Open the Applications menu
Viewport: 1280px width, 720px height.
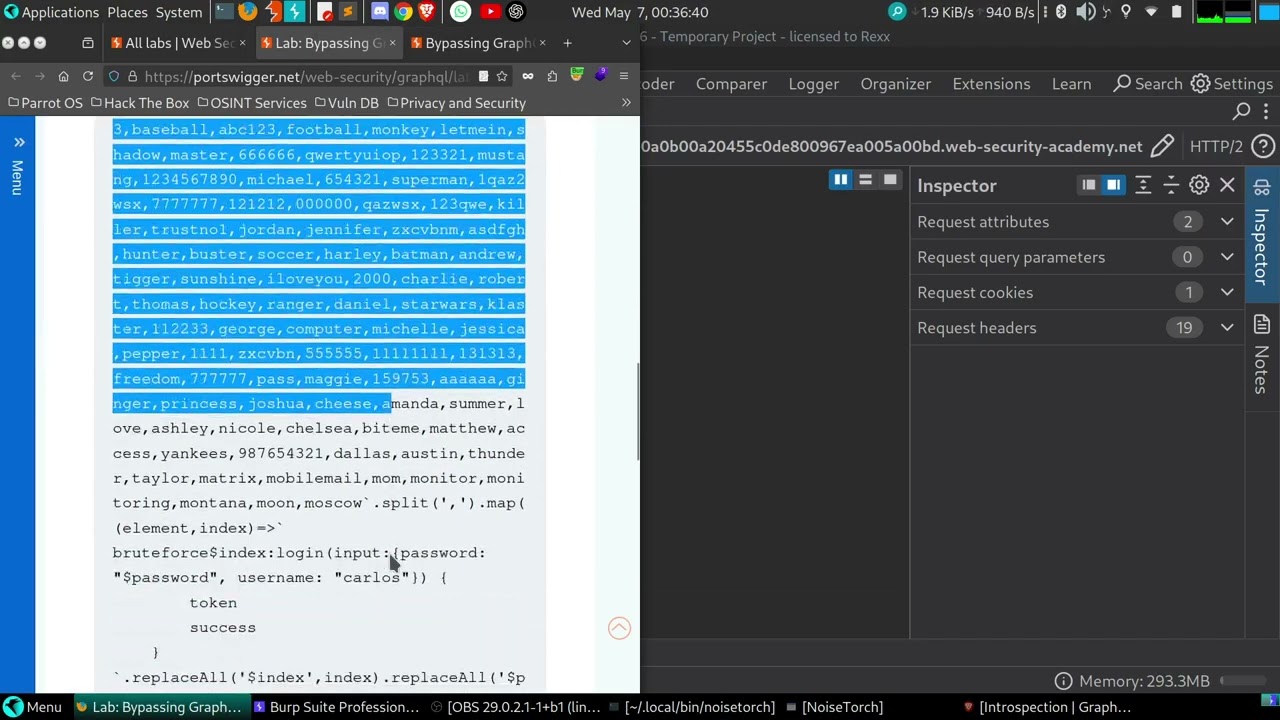(60, 12)
